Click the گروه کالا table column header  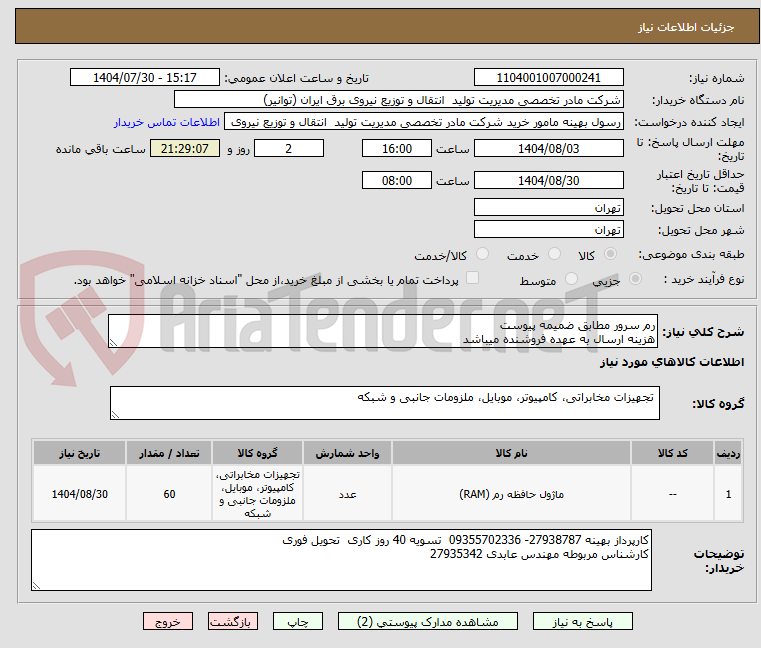(257, 453)
